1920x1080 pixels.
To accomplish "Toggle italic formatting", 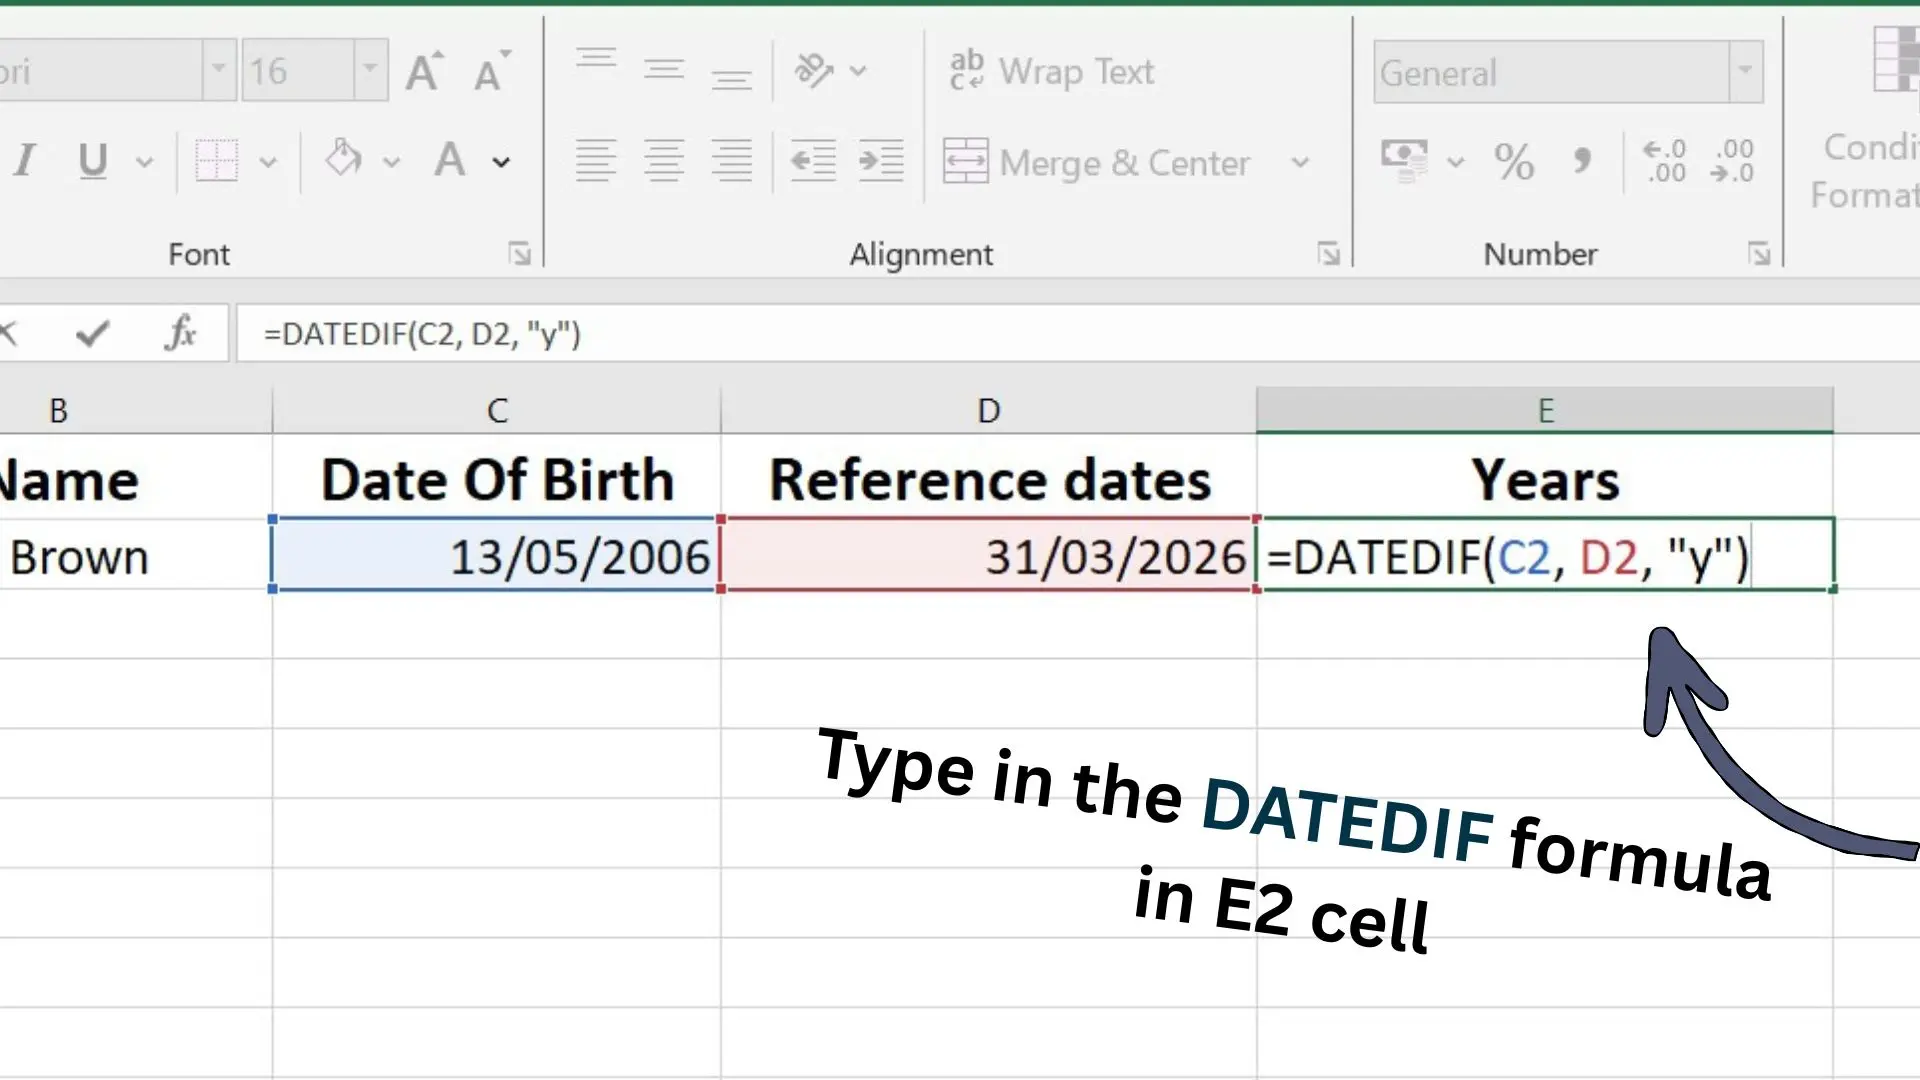I will pos(25,160).
